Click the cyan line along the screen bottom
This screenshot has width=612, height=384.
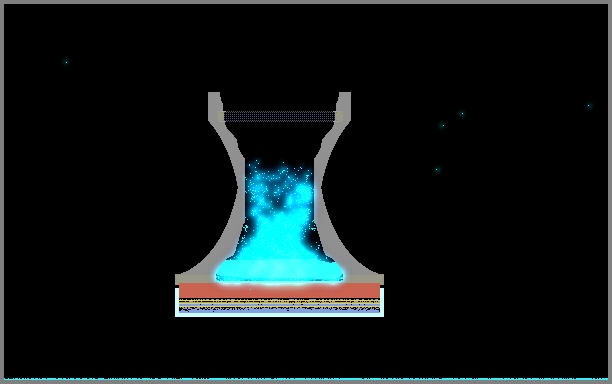(x=306, y=379)
